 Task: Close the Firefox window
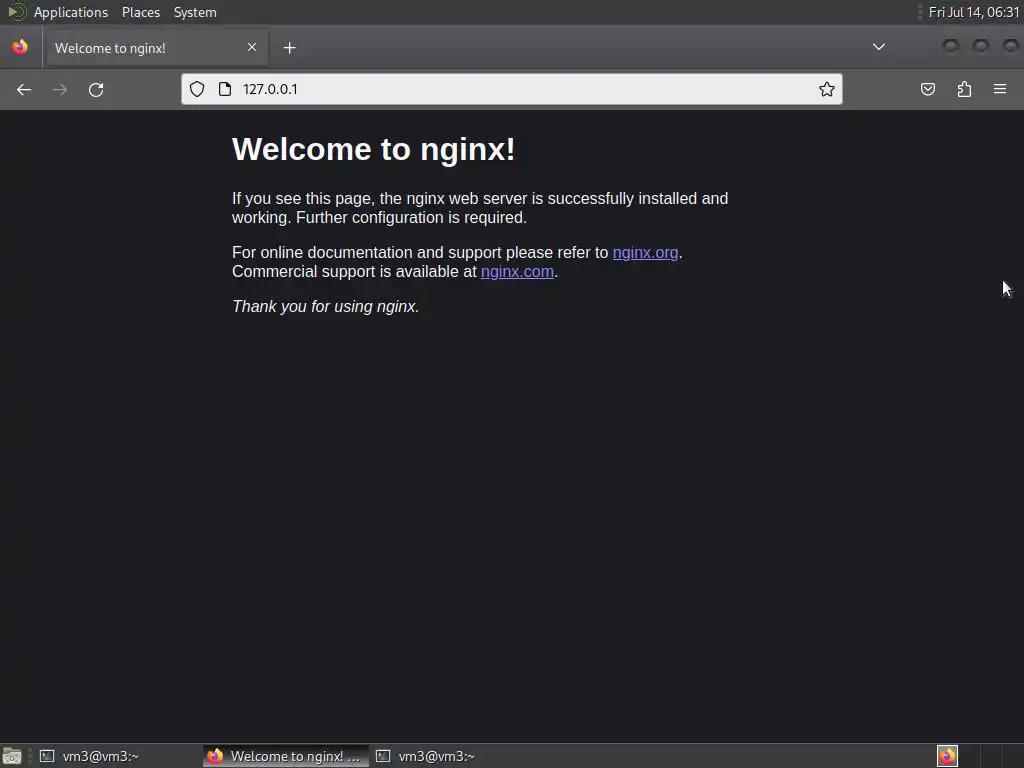pos(1010,46)
